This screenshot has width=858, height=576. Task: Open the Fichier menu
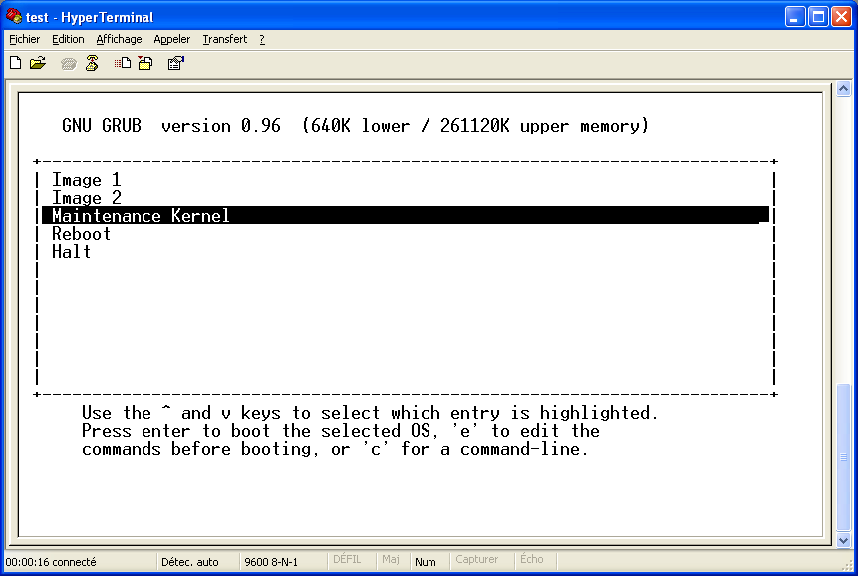(x=25, y=39)
